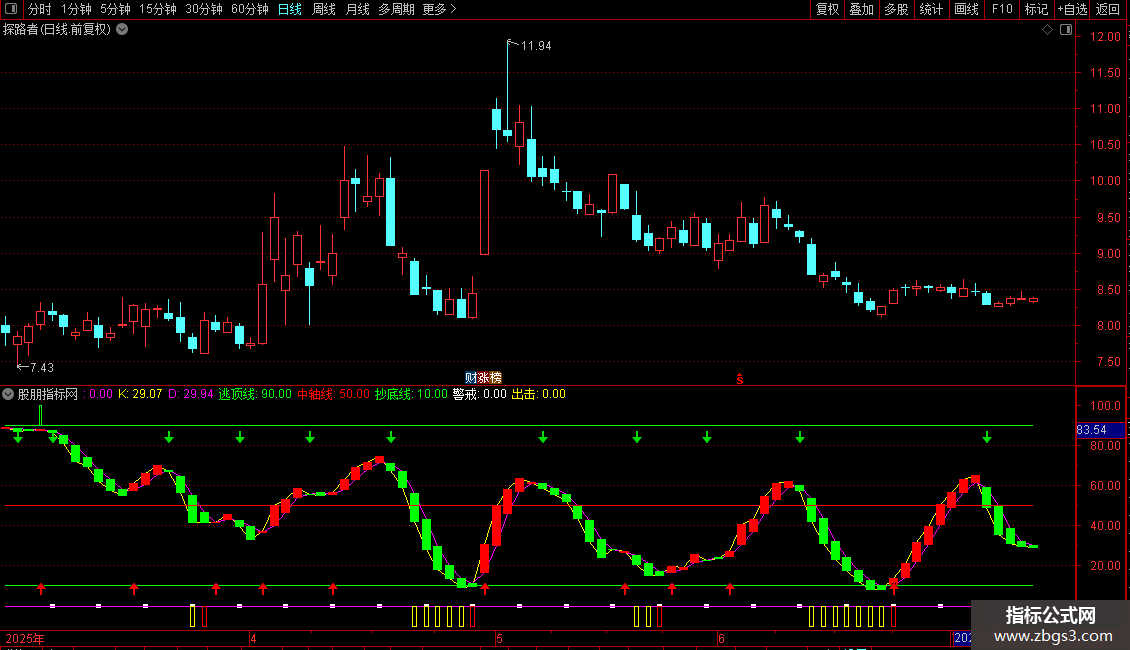Select the 15分钟 timeframe
1130x650 pixels.
[x=158, y=9]
